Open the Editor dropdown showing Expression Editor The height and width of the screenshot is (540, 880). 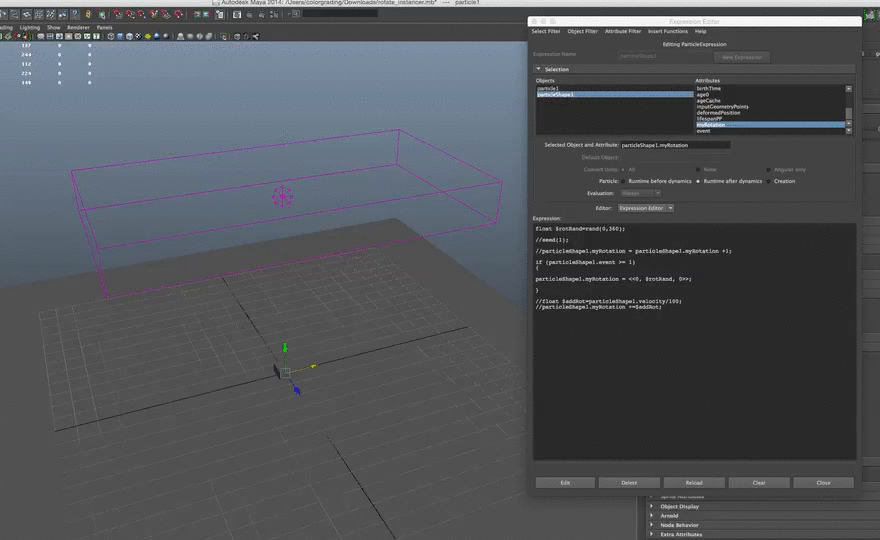(x=646, y=208)
